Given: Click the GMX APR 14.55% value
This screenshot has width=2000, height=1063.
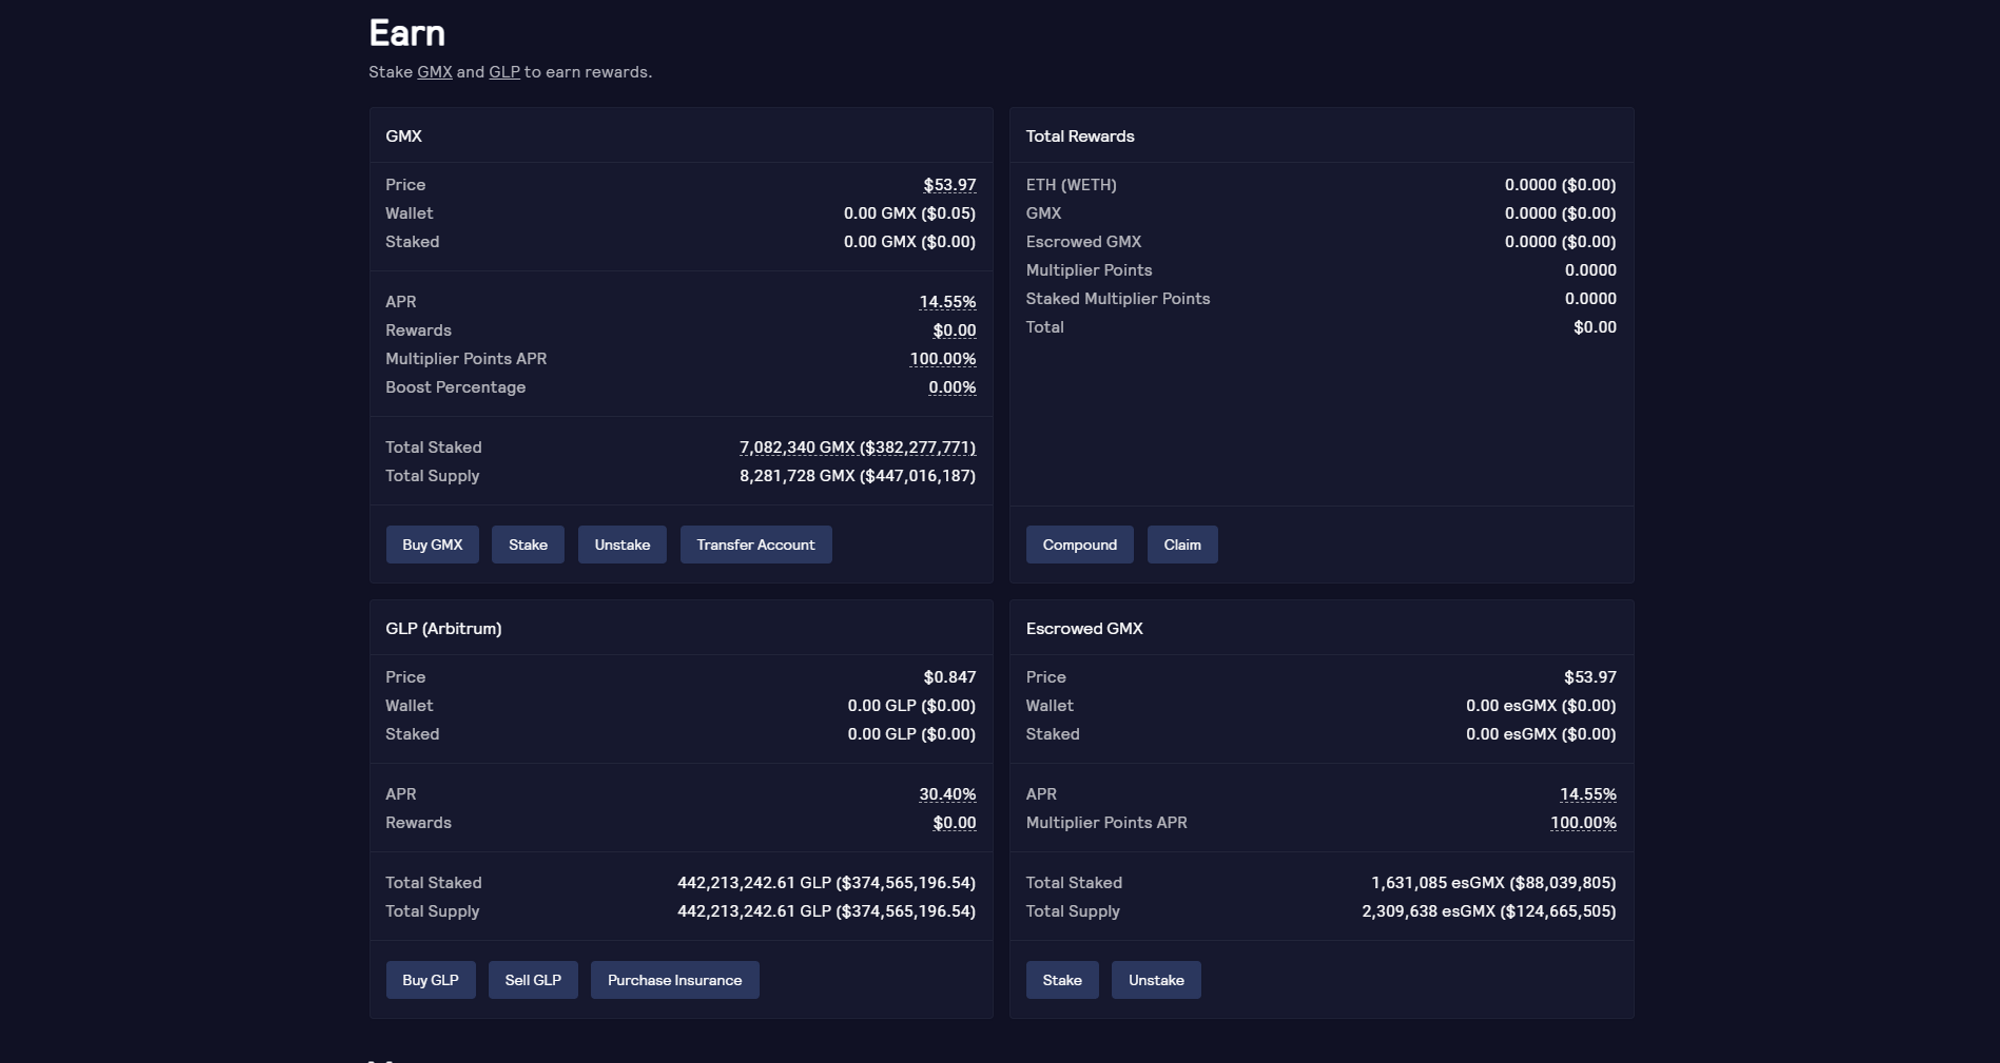Looking at the screenshot, I should coord(948,302).
